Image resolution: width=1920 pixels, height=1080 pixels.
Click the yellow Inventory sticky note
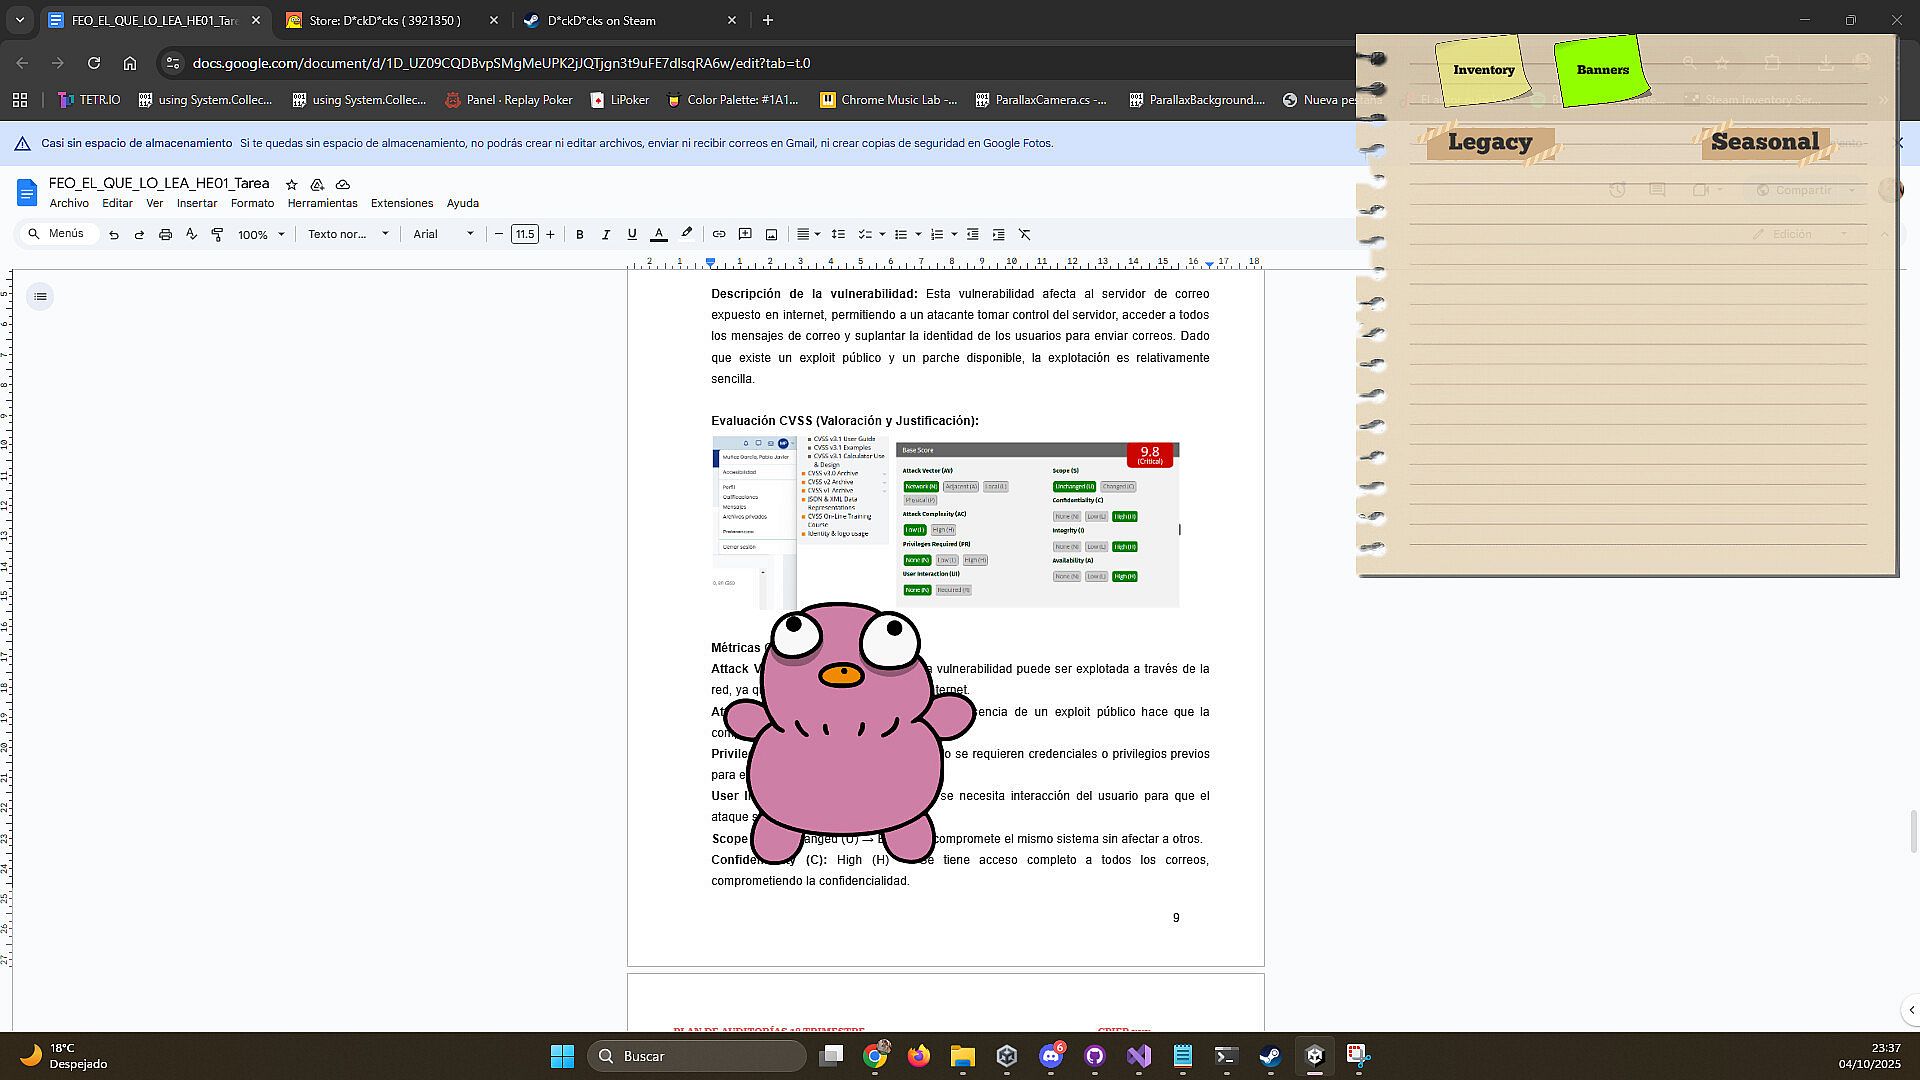[1483, 70]
